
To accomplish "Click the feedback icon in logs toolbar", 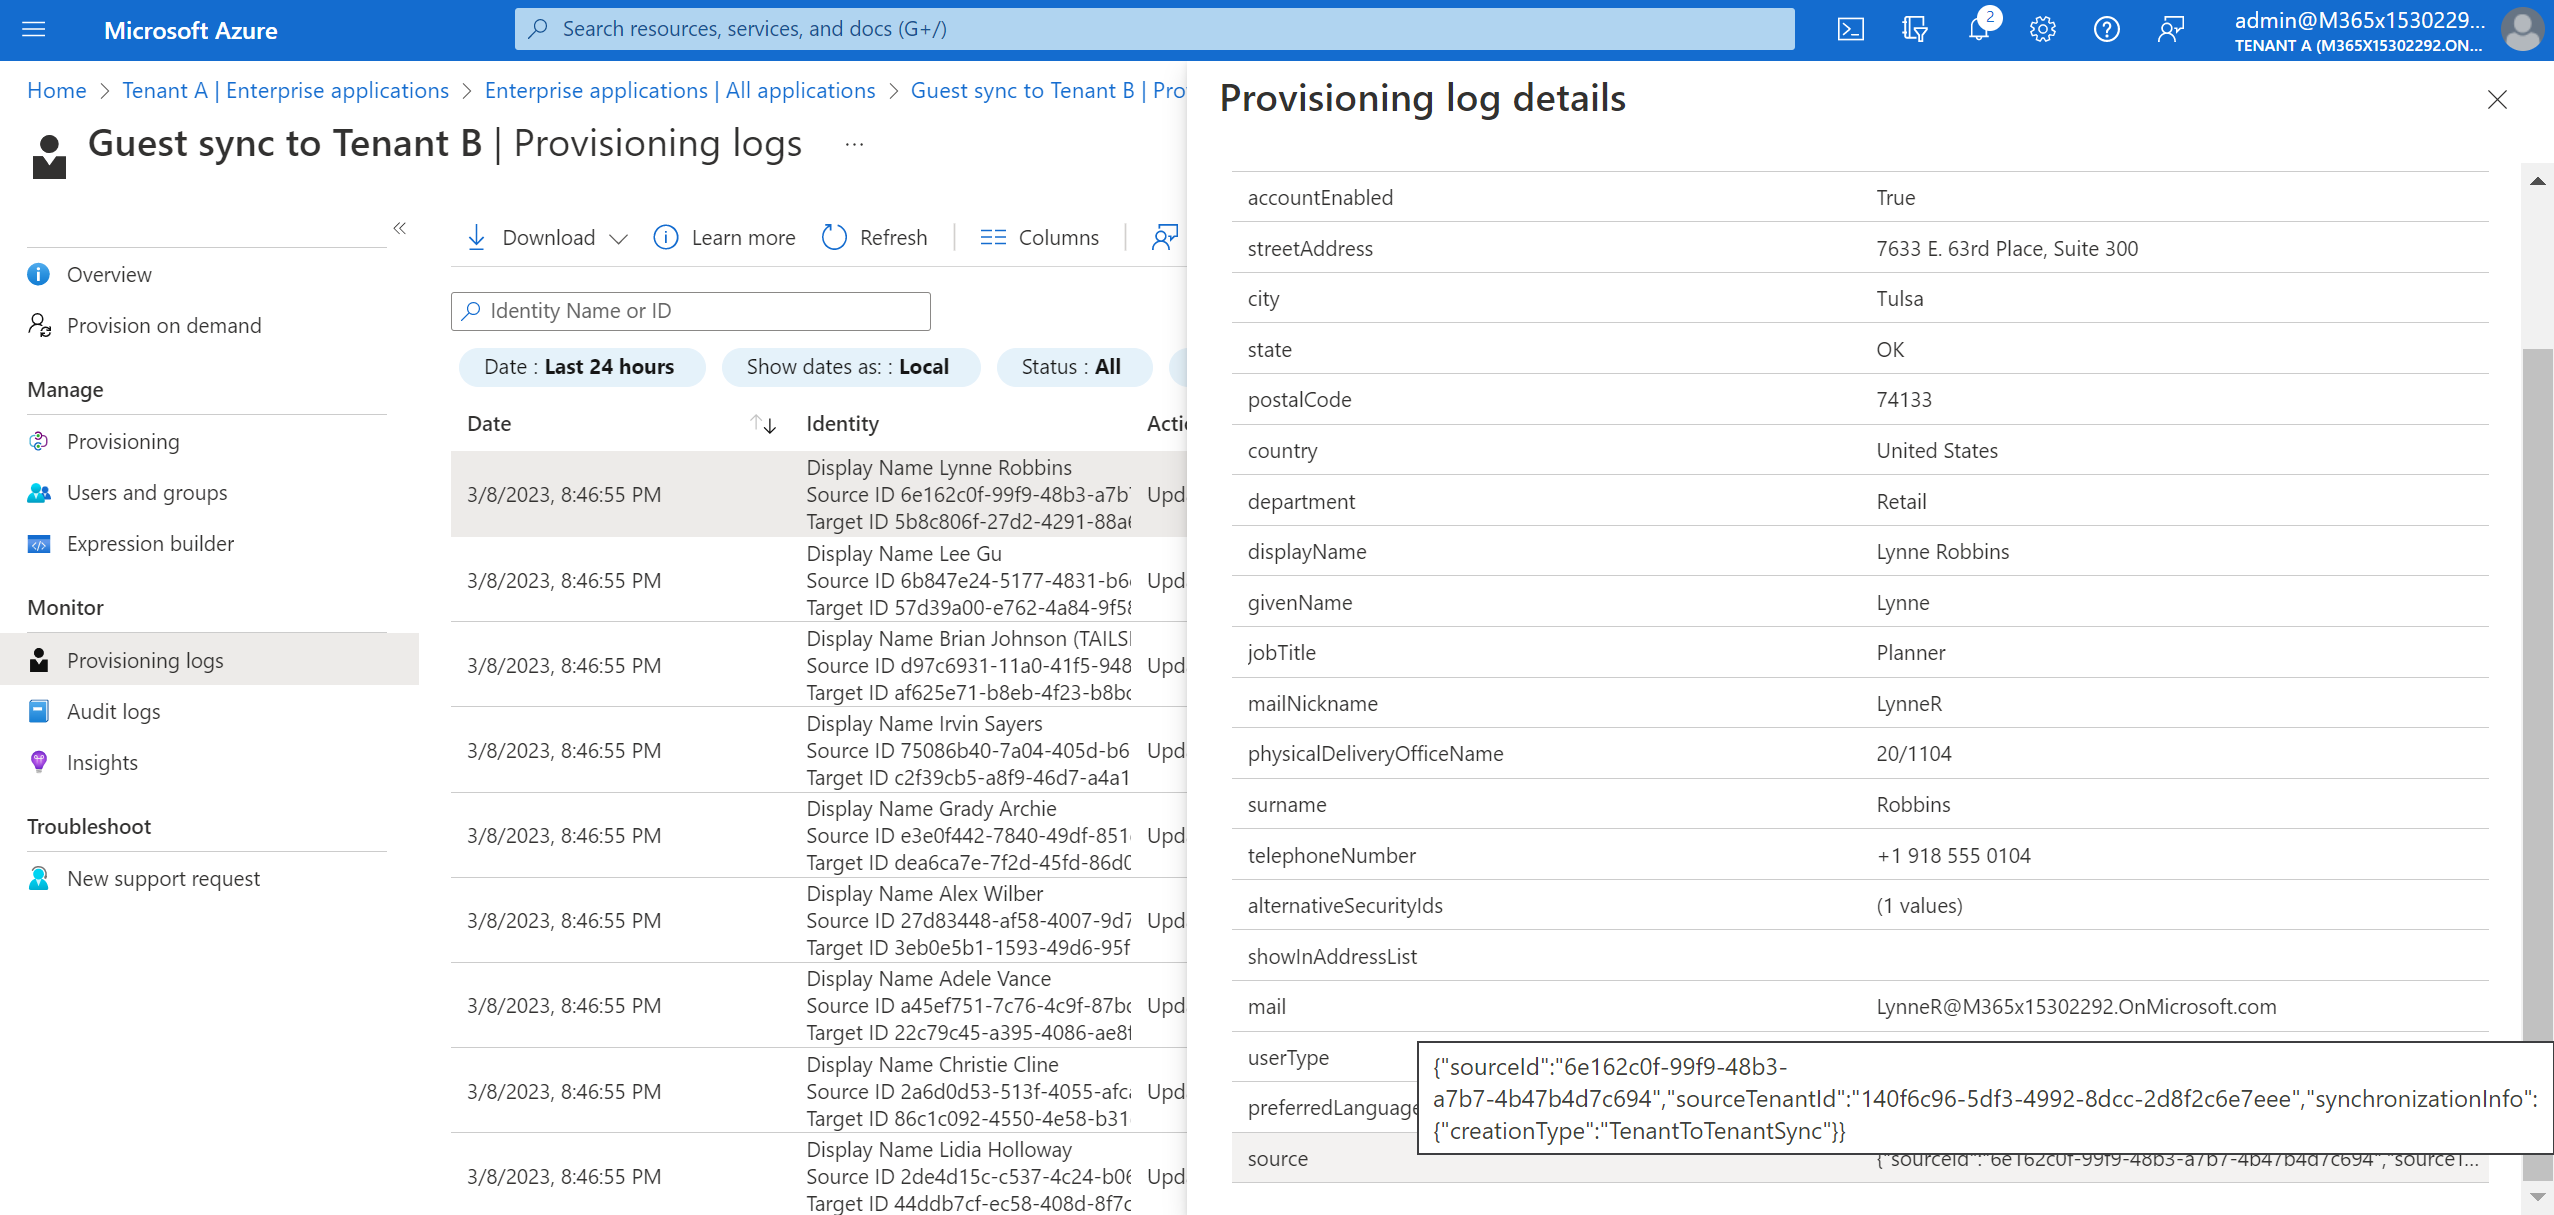I will (1164, 237).
